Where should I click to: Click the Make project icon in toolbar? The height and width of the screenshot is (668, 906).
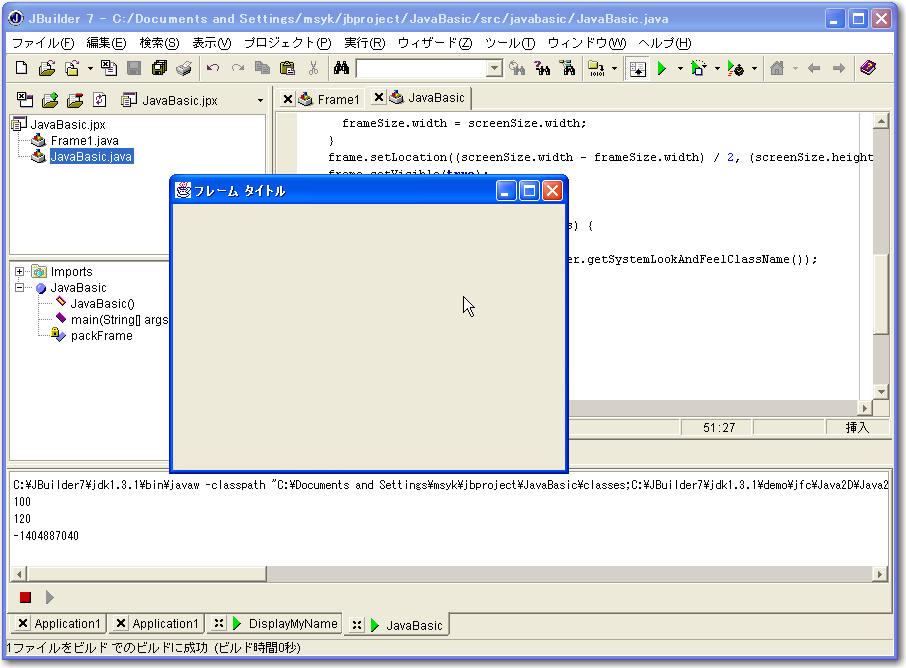tap(596, 68)
